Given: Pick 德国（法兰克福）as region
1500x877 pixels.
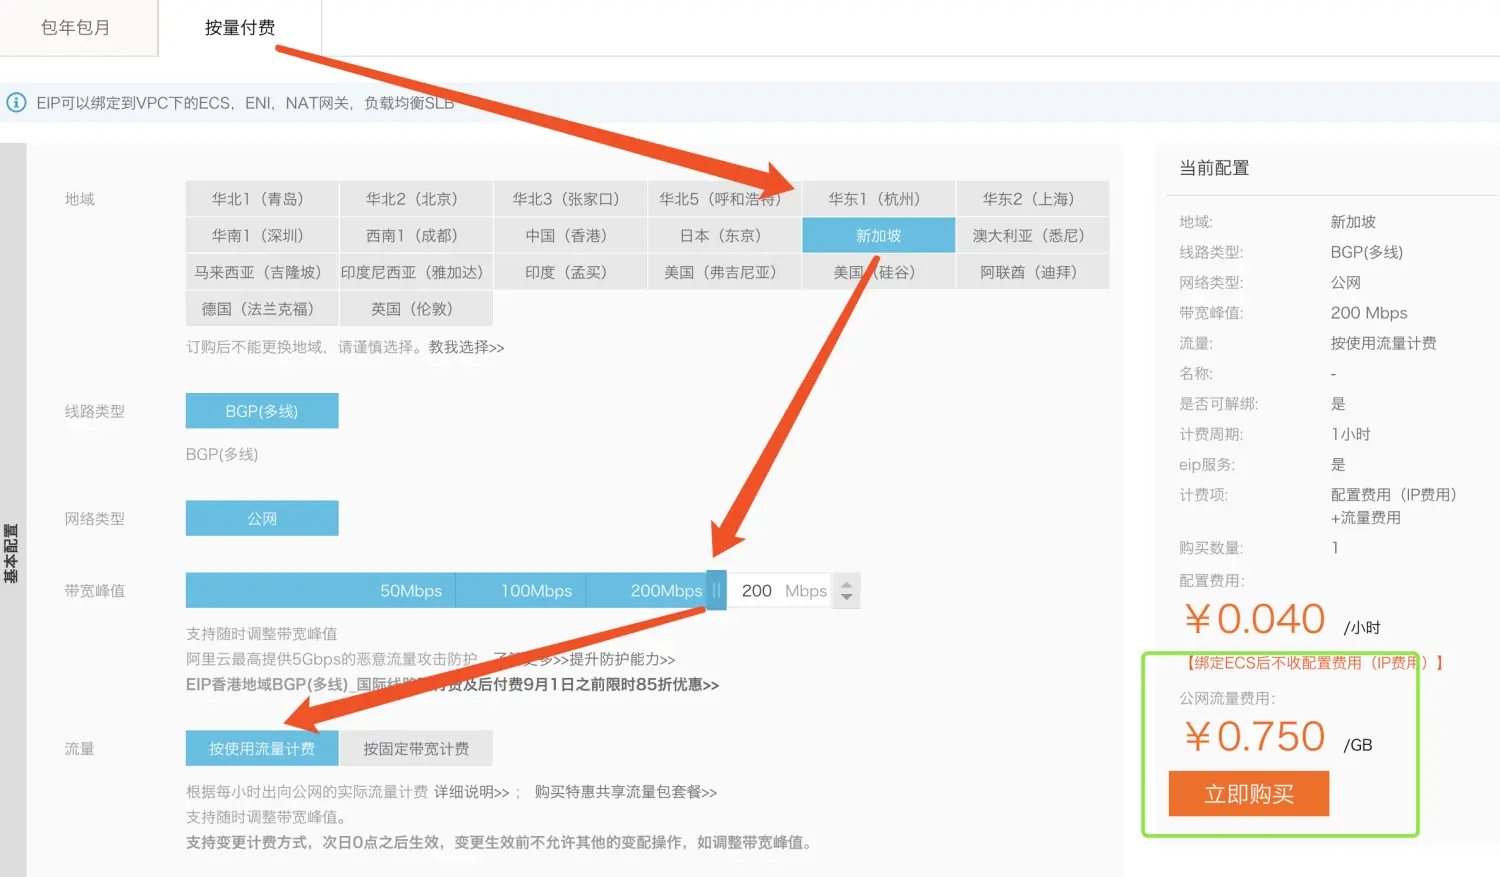Looking at the screenshot, I should 262,309.
